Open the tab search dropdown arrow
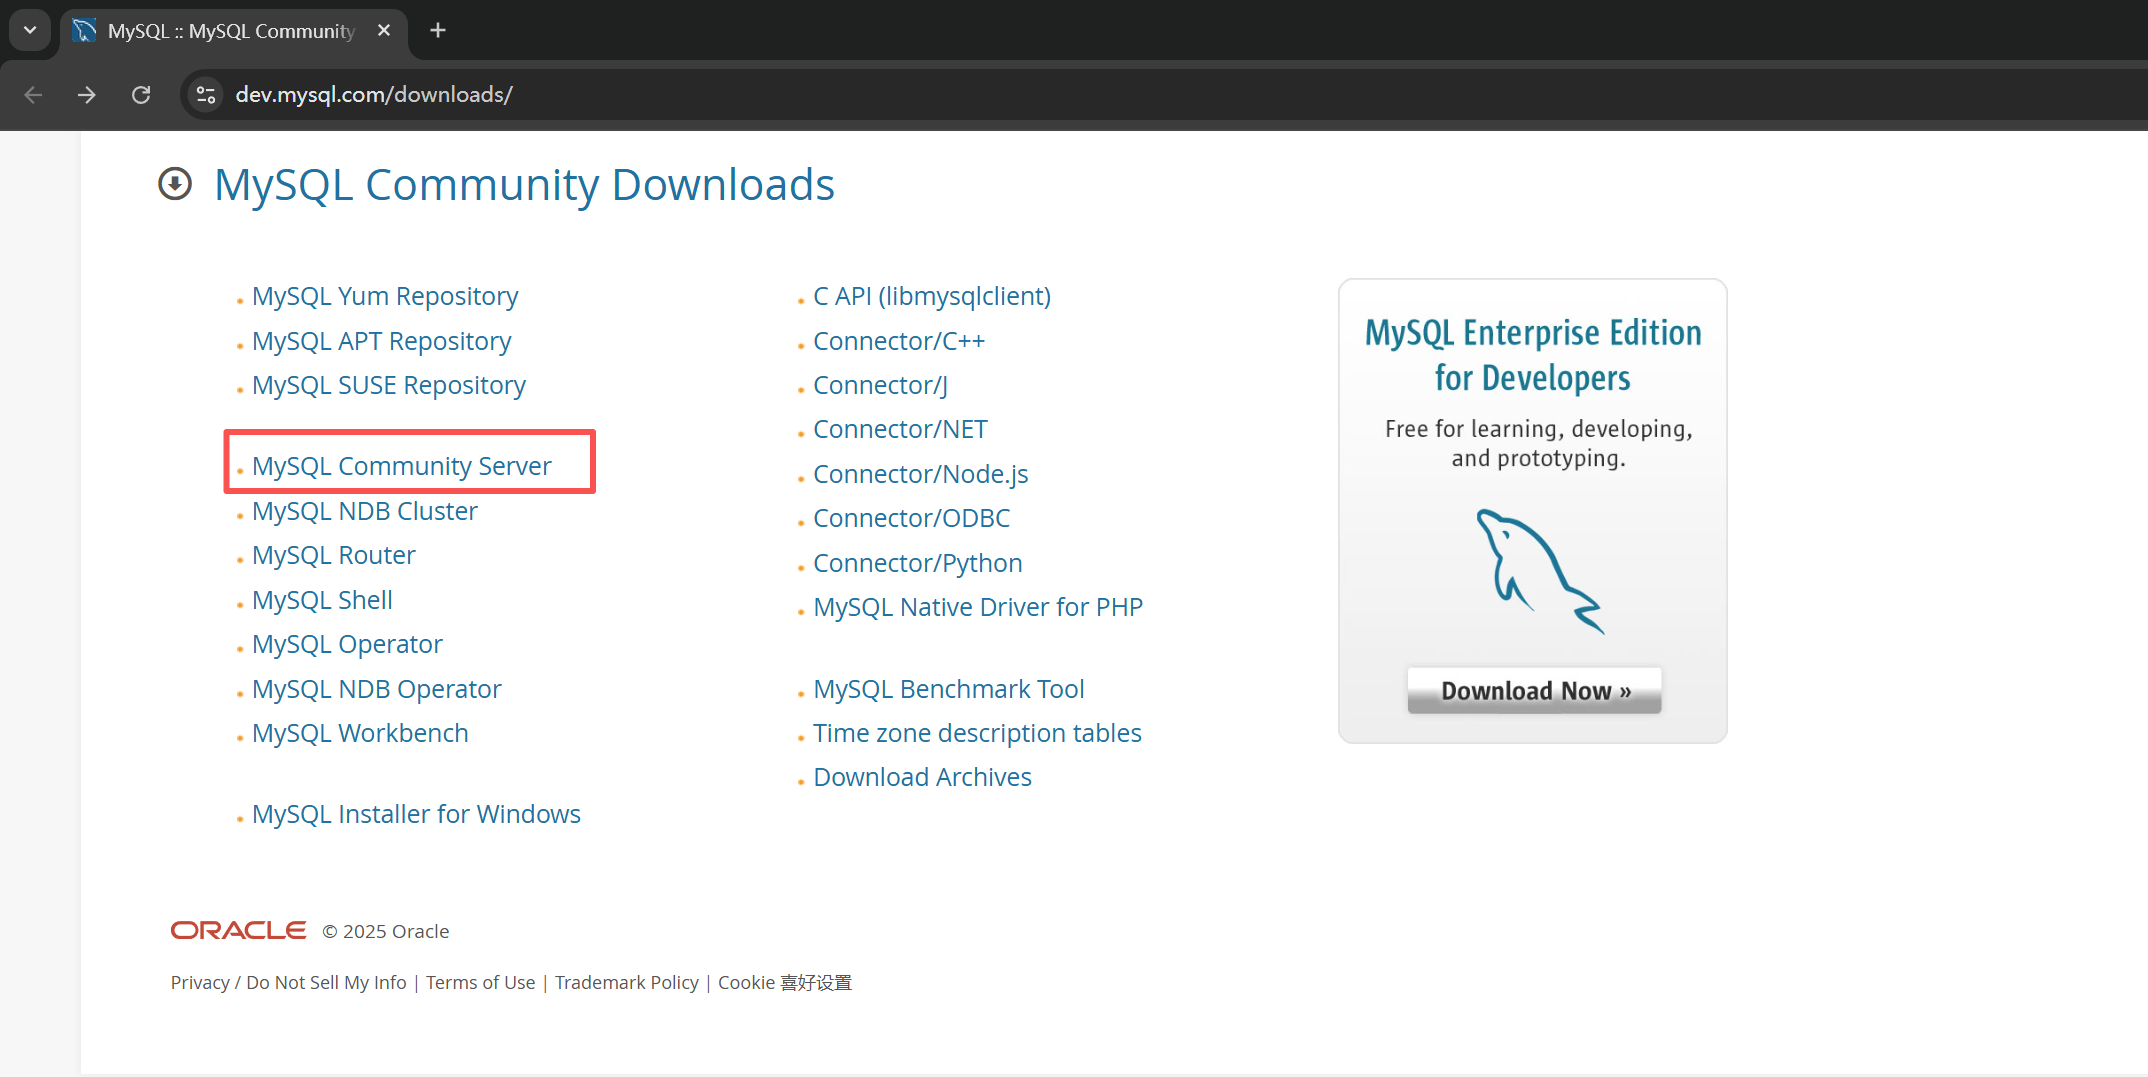2148x1077 pixels. pyautogui.click(x=30, y=31)
